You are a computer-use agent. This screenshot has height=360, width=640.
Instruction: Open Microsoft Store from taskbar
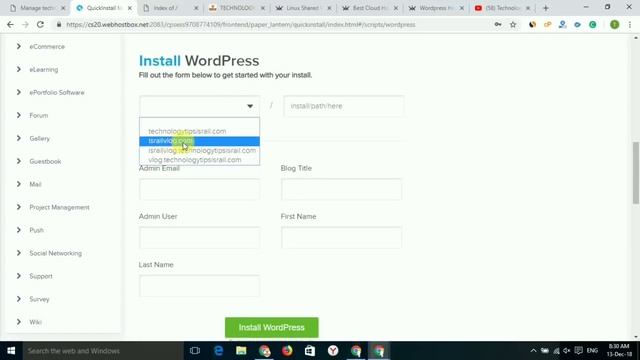click(x=310, y=351)
